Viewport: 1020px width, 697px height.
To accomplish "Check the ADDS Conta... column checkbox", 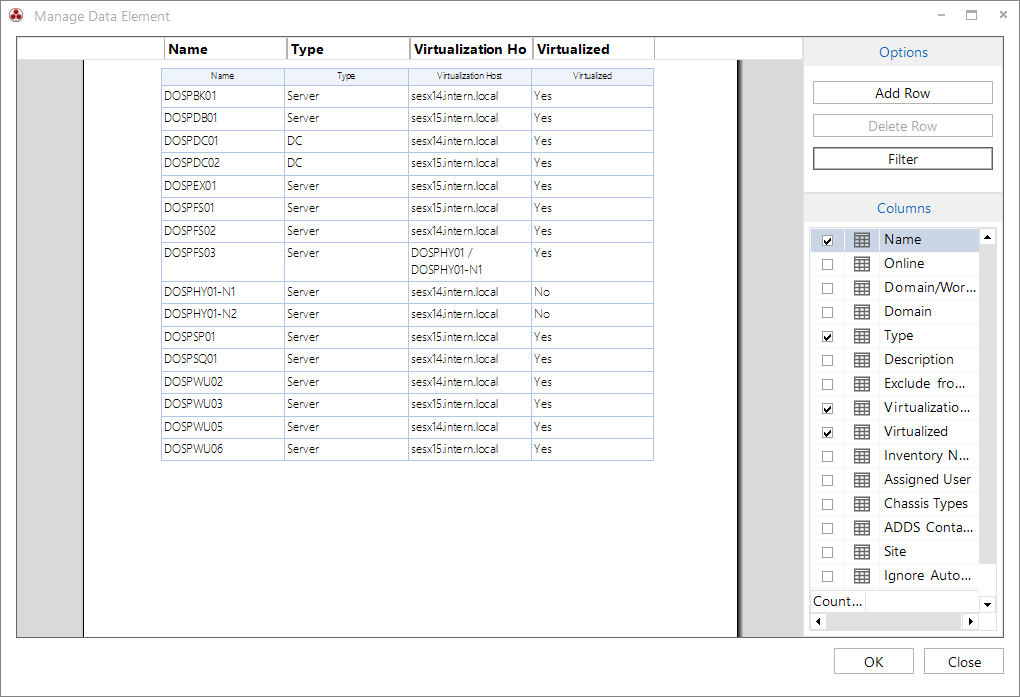I will coord(827,528).
